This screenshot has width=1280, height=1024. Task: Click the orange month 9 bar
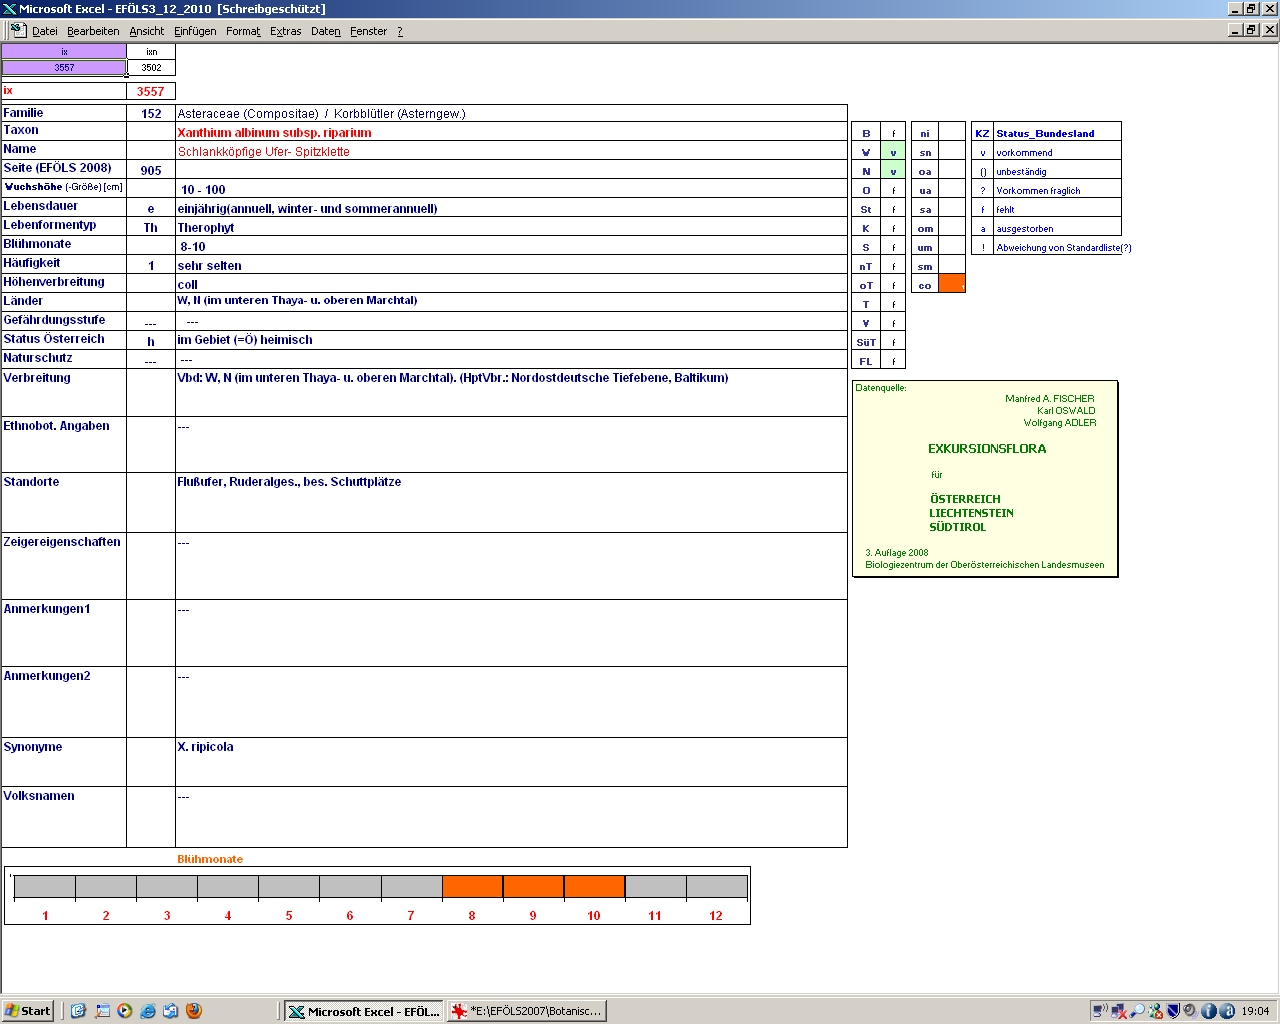pyautogui.click(x=533, y=887)
